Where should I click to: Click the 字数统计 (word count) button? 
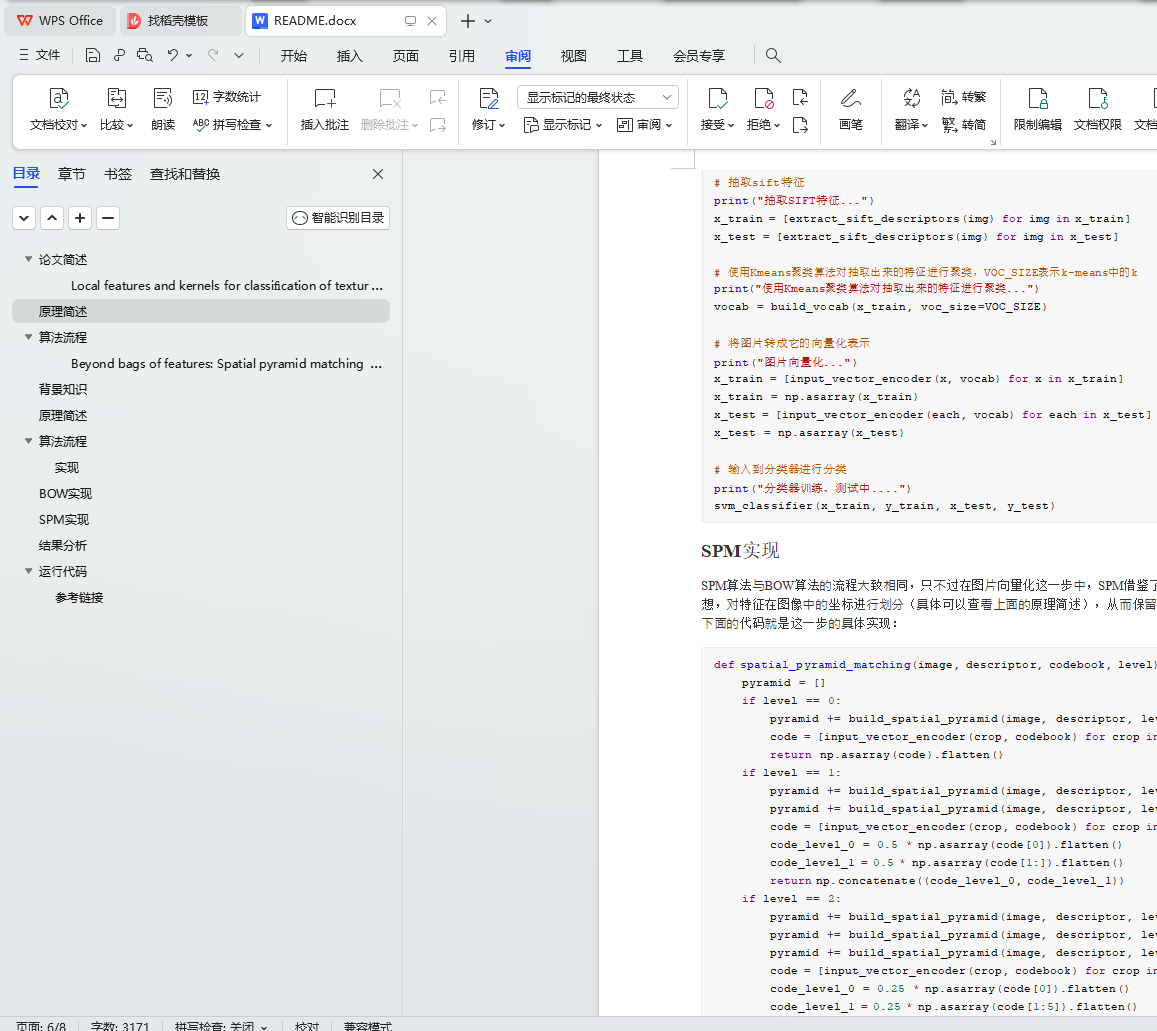[227, 97]
